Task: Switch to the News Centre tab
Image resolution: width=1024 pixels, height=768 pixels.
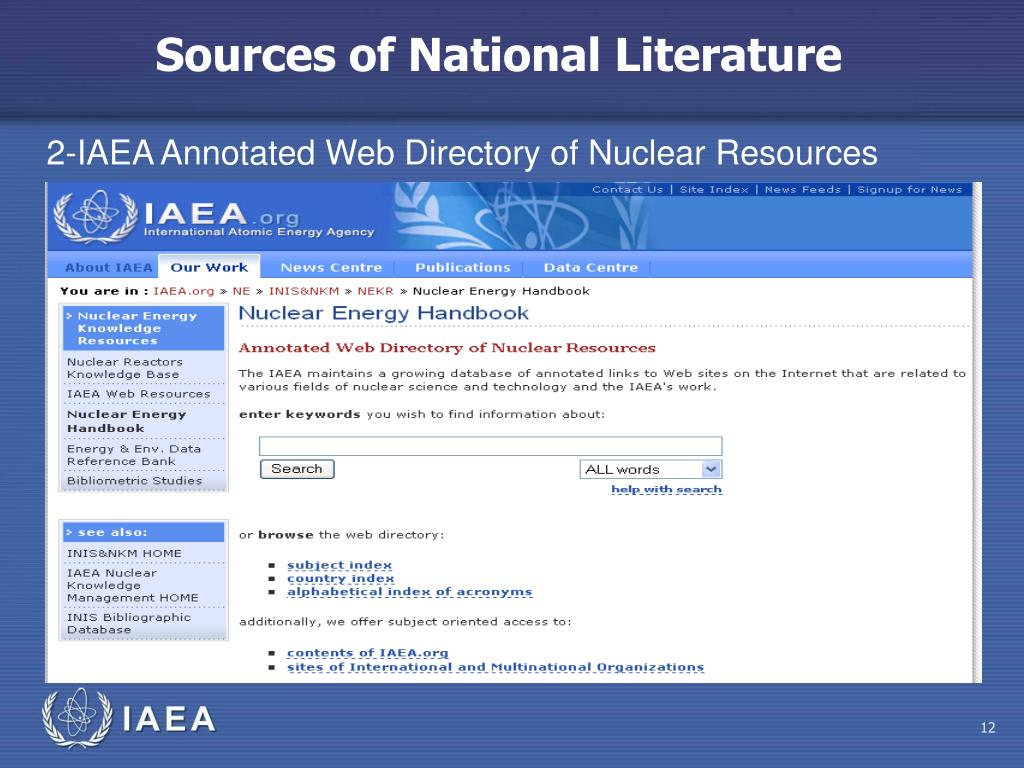Action: [331, 267]
